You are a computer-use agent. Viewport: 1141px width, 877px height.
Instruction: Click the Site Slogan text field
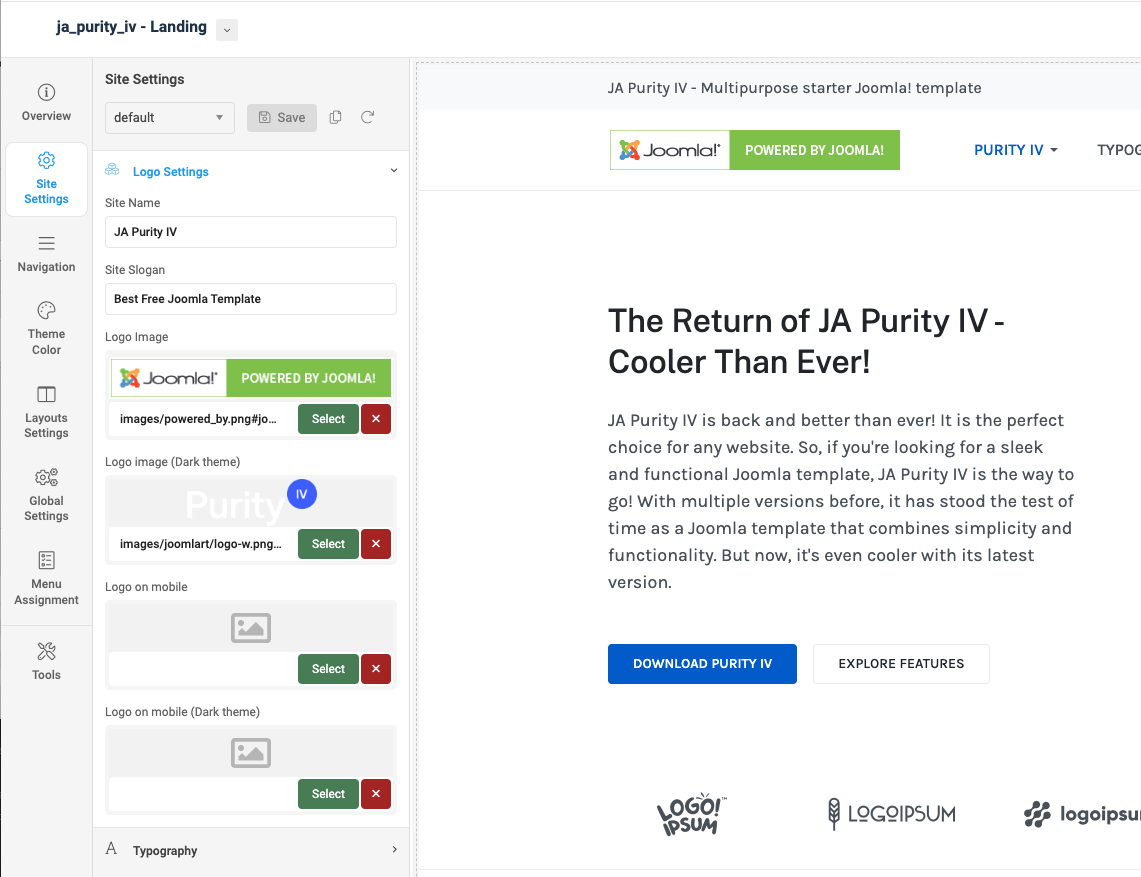[250, 299]
